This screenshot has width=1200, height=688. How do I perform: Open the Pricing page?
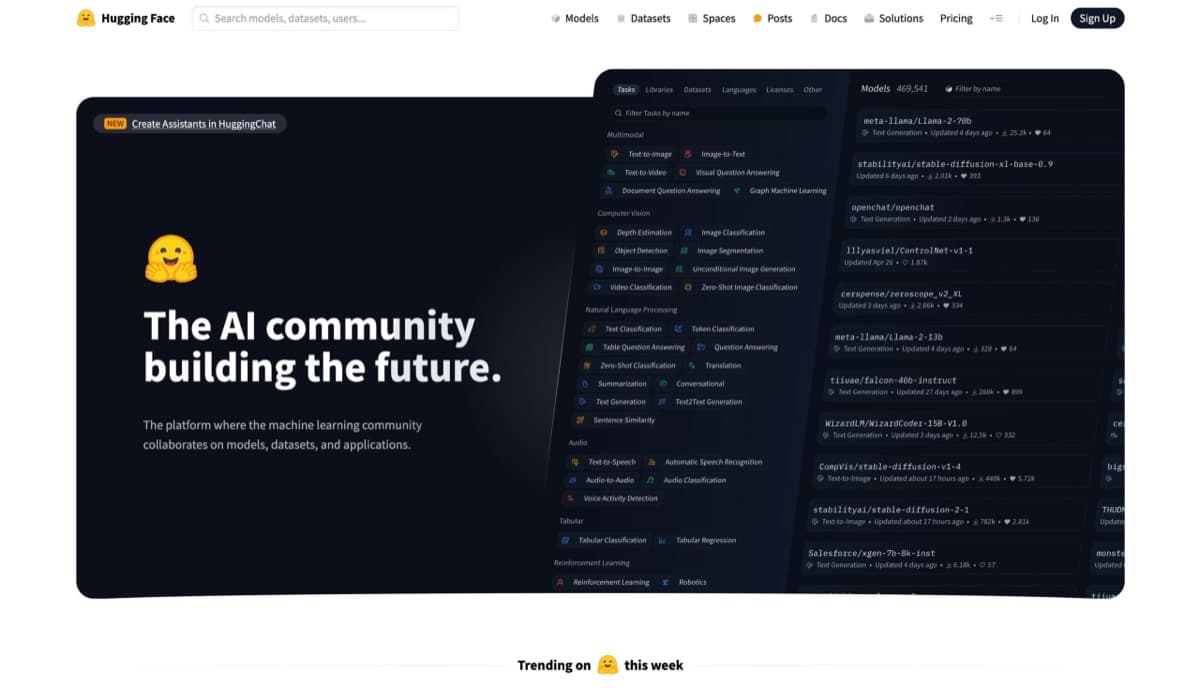click(956, 18)
